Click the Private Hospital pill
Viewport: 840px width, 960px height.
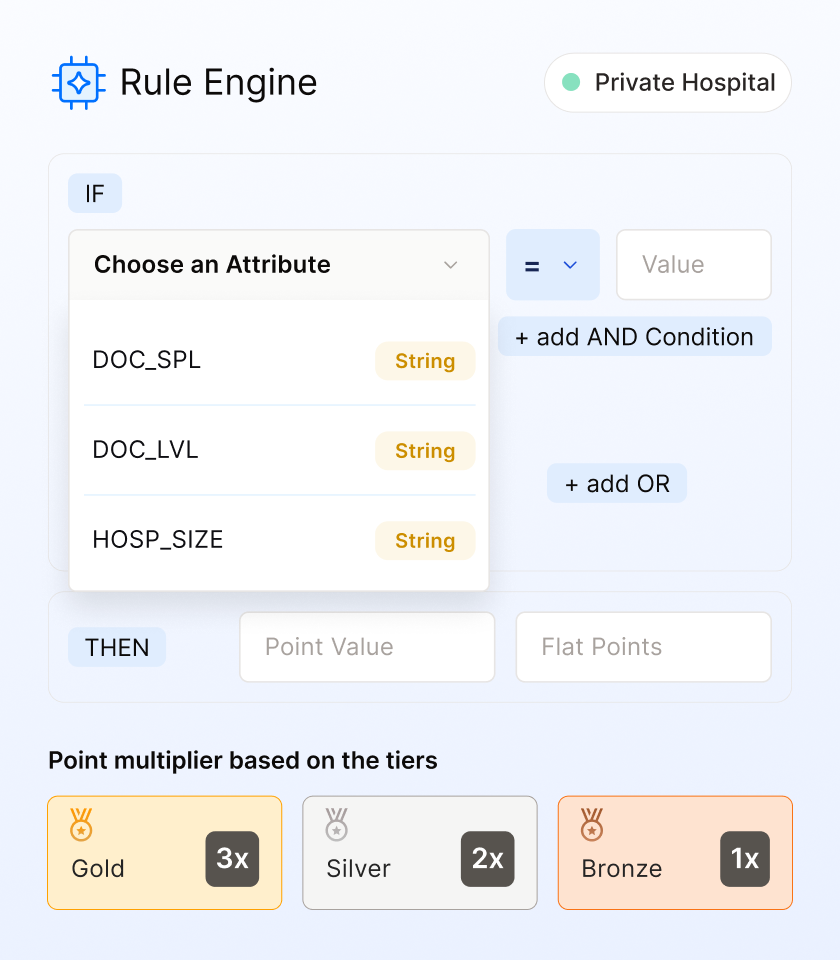[x=667, y=83]
